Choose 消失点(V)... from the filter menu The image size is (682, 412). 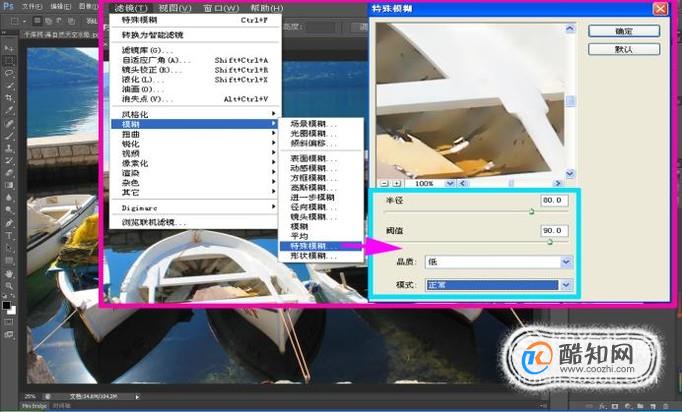click(x=195, y=99)
